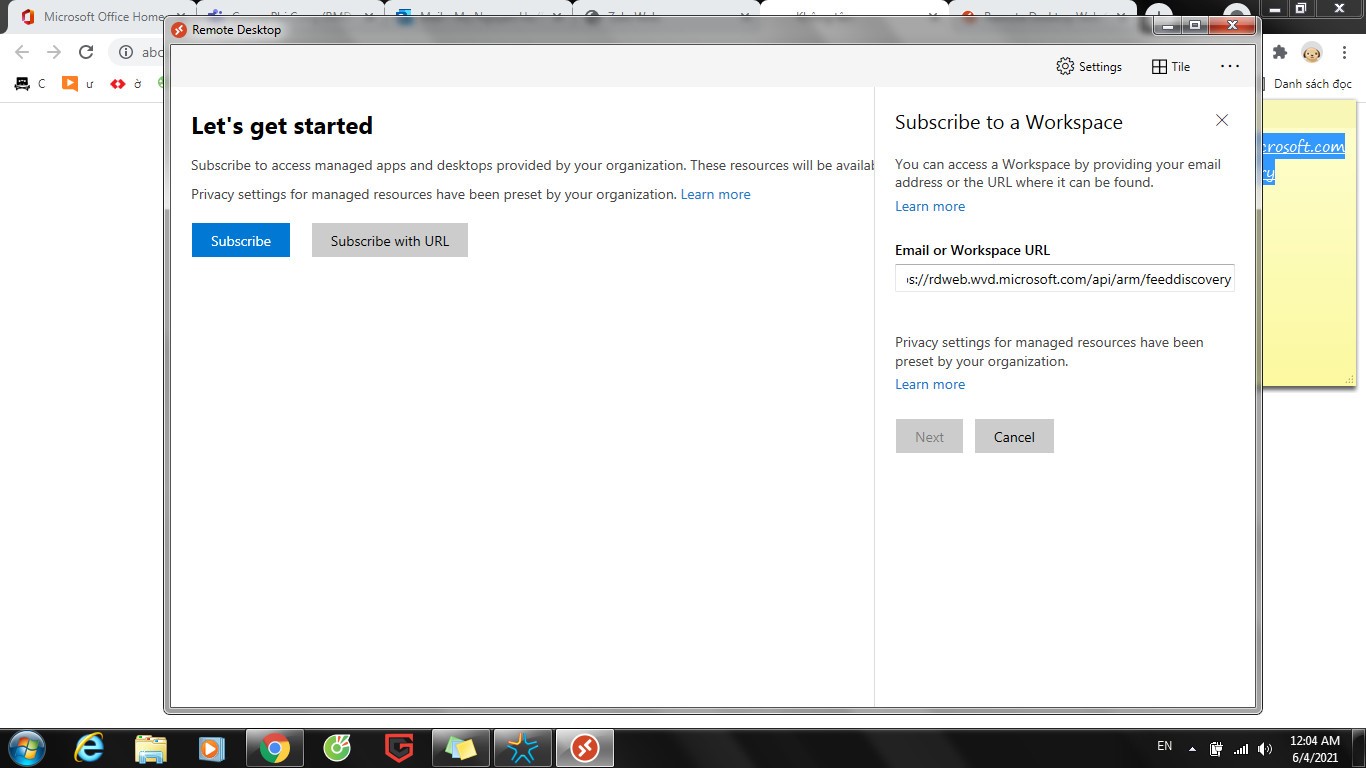Click Remote Desktop title bar icon
The height and width of the screenshot is (768, 1366).
tap(179, 29)
